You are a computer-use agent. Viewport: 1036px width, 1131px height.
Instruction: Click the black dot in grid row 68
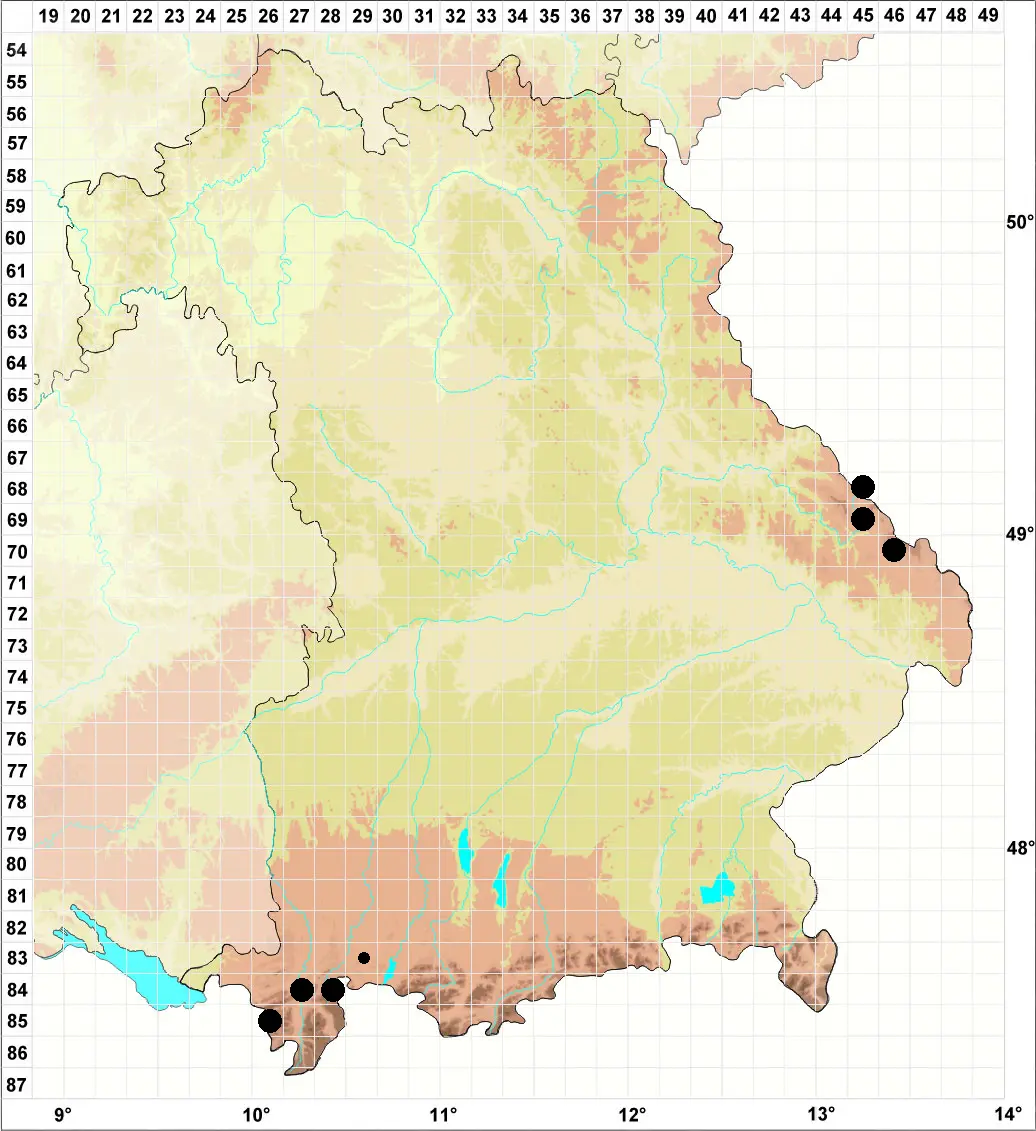coord(863,487)
